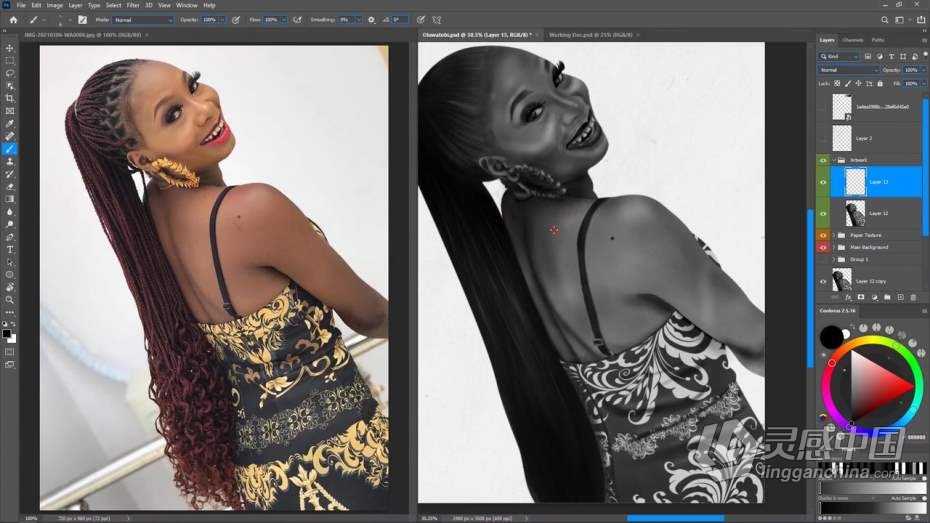The height and width of the screenshot is (523, 930).
Task: Add a layer mask via bottom icon
Action: [861, 297]
